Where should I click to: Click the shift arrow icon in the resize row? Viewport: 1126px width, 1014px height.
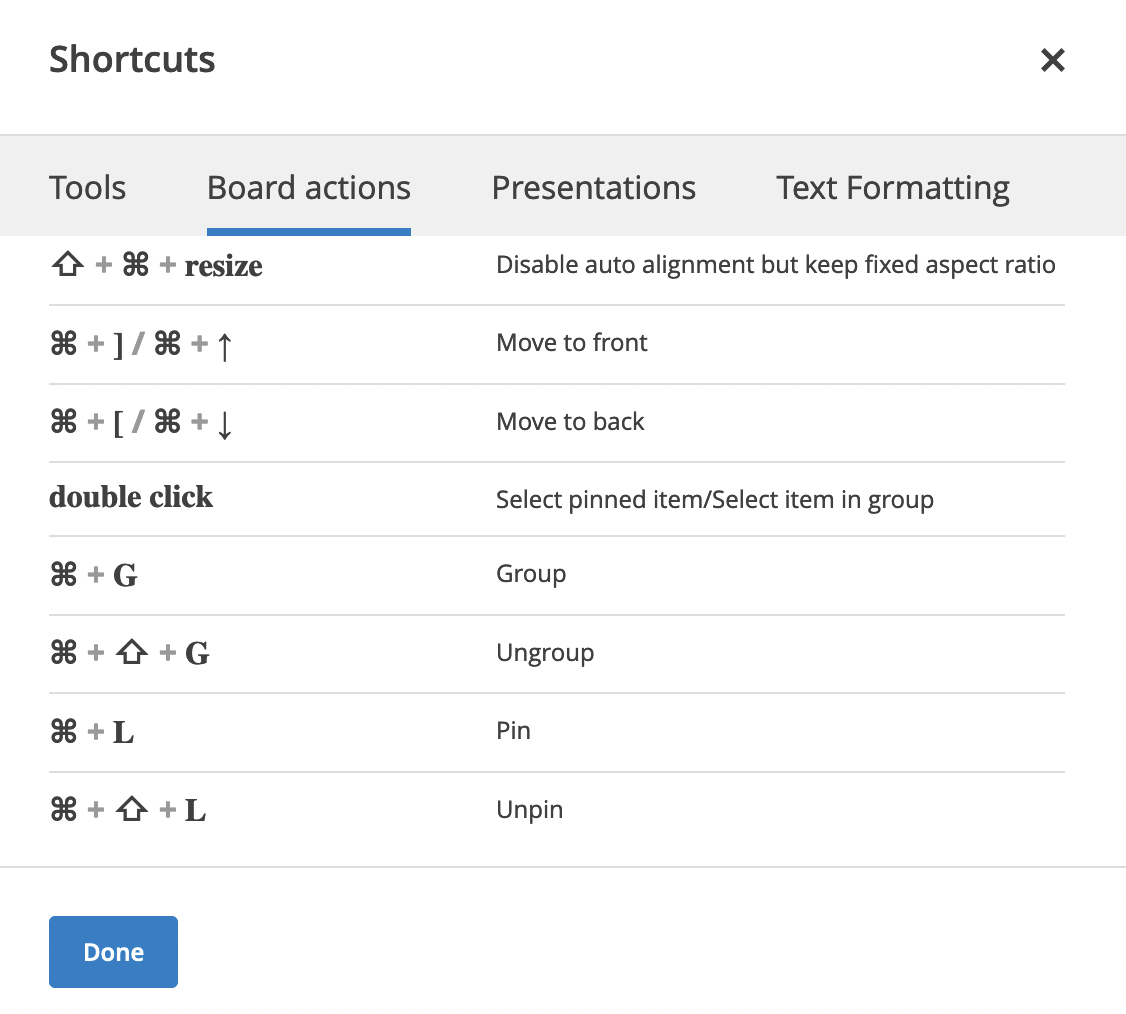[68, 264]
